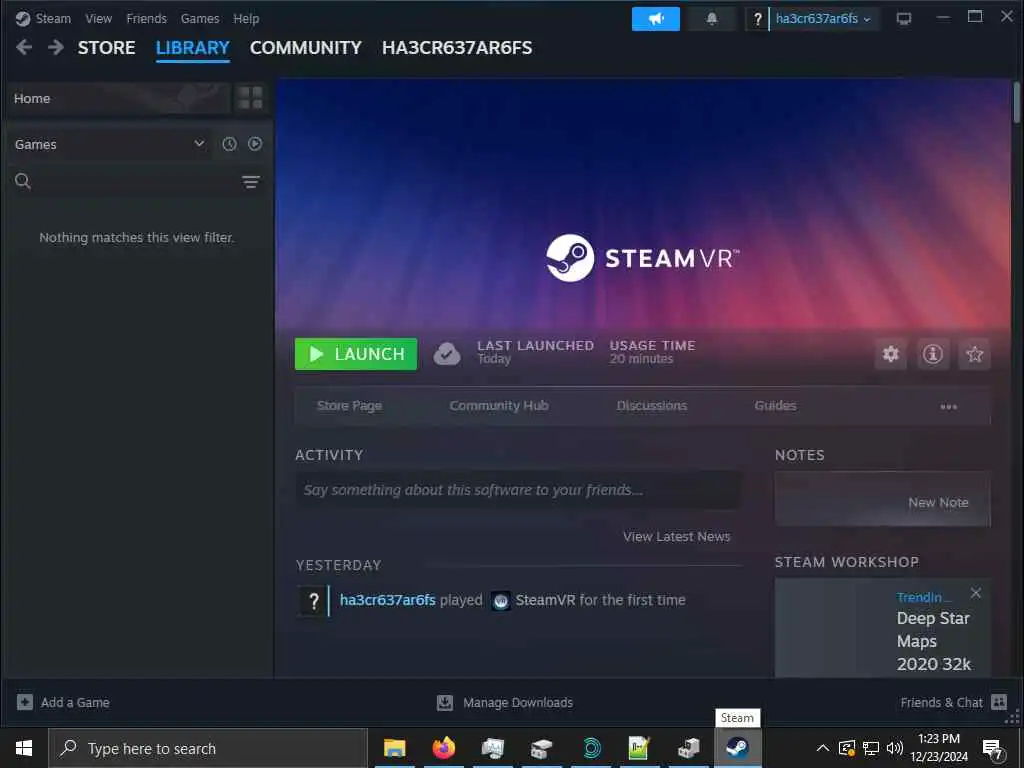This screenshot has height=768, width=1024.
Task: Switch to the LIBRARY tab
Action: coord(193,48)
